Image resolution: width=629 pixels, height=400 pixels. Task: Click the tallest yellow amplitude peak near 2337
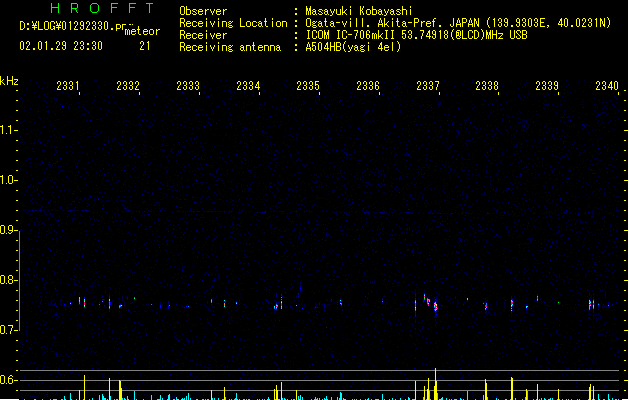coord(435,384)
